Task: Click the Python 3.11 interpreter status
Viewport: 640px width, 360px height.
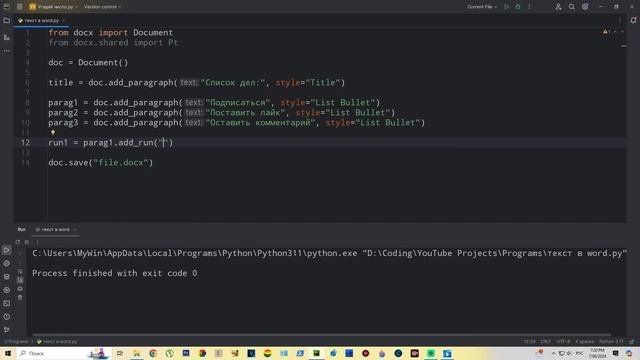Action: [x=611, y=342]
